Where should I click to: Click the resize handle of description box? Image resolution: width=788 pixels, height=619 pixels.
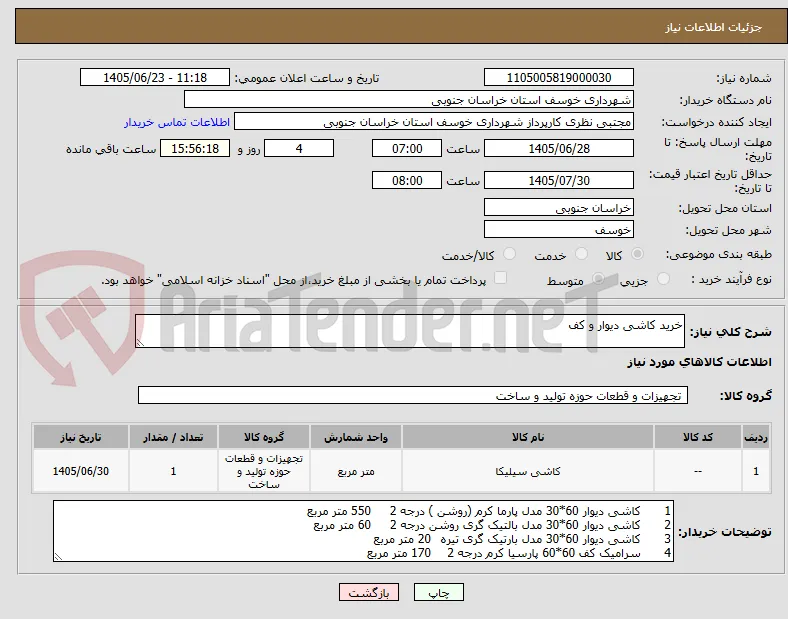click(x=140, y=343)
